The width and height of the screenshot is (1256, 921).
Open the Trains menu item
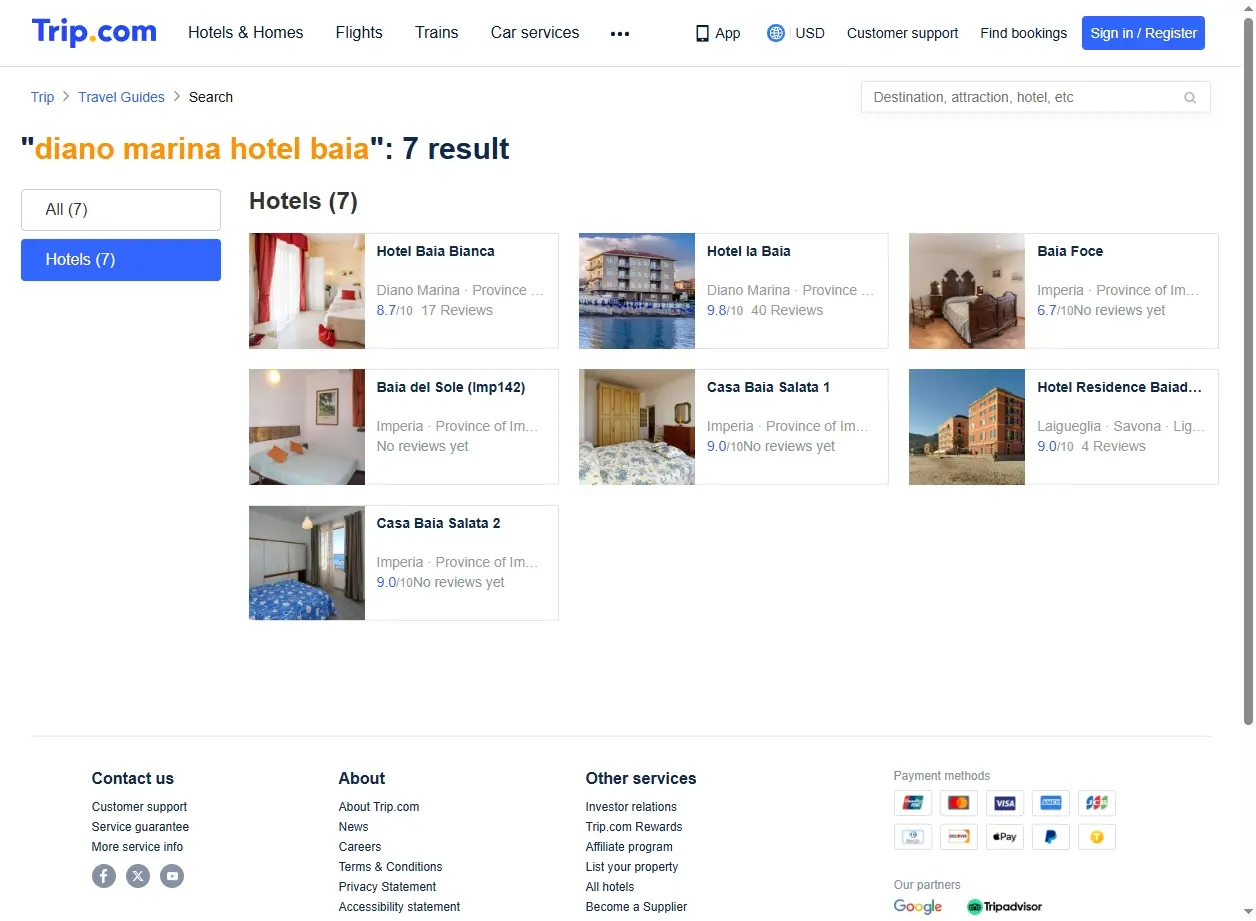[437, 32]
